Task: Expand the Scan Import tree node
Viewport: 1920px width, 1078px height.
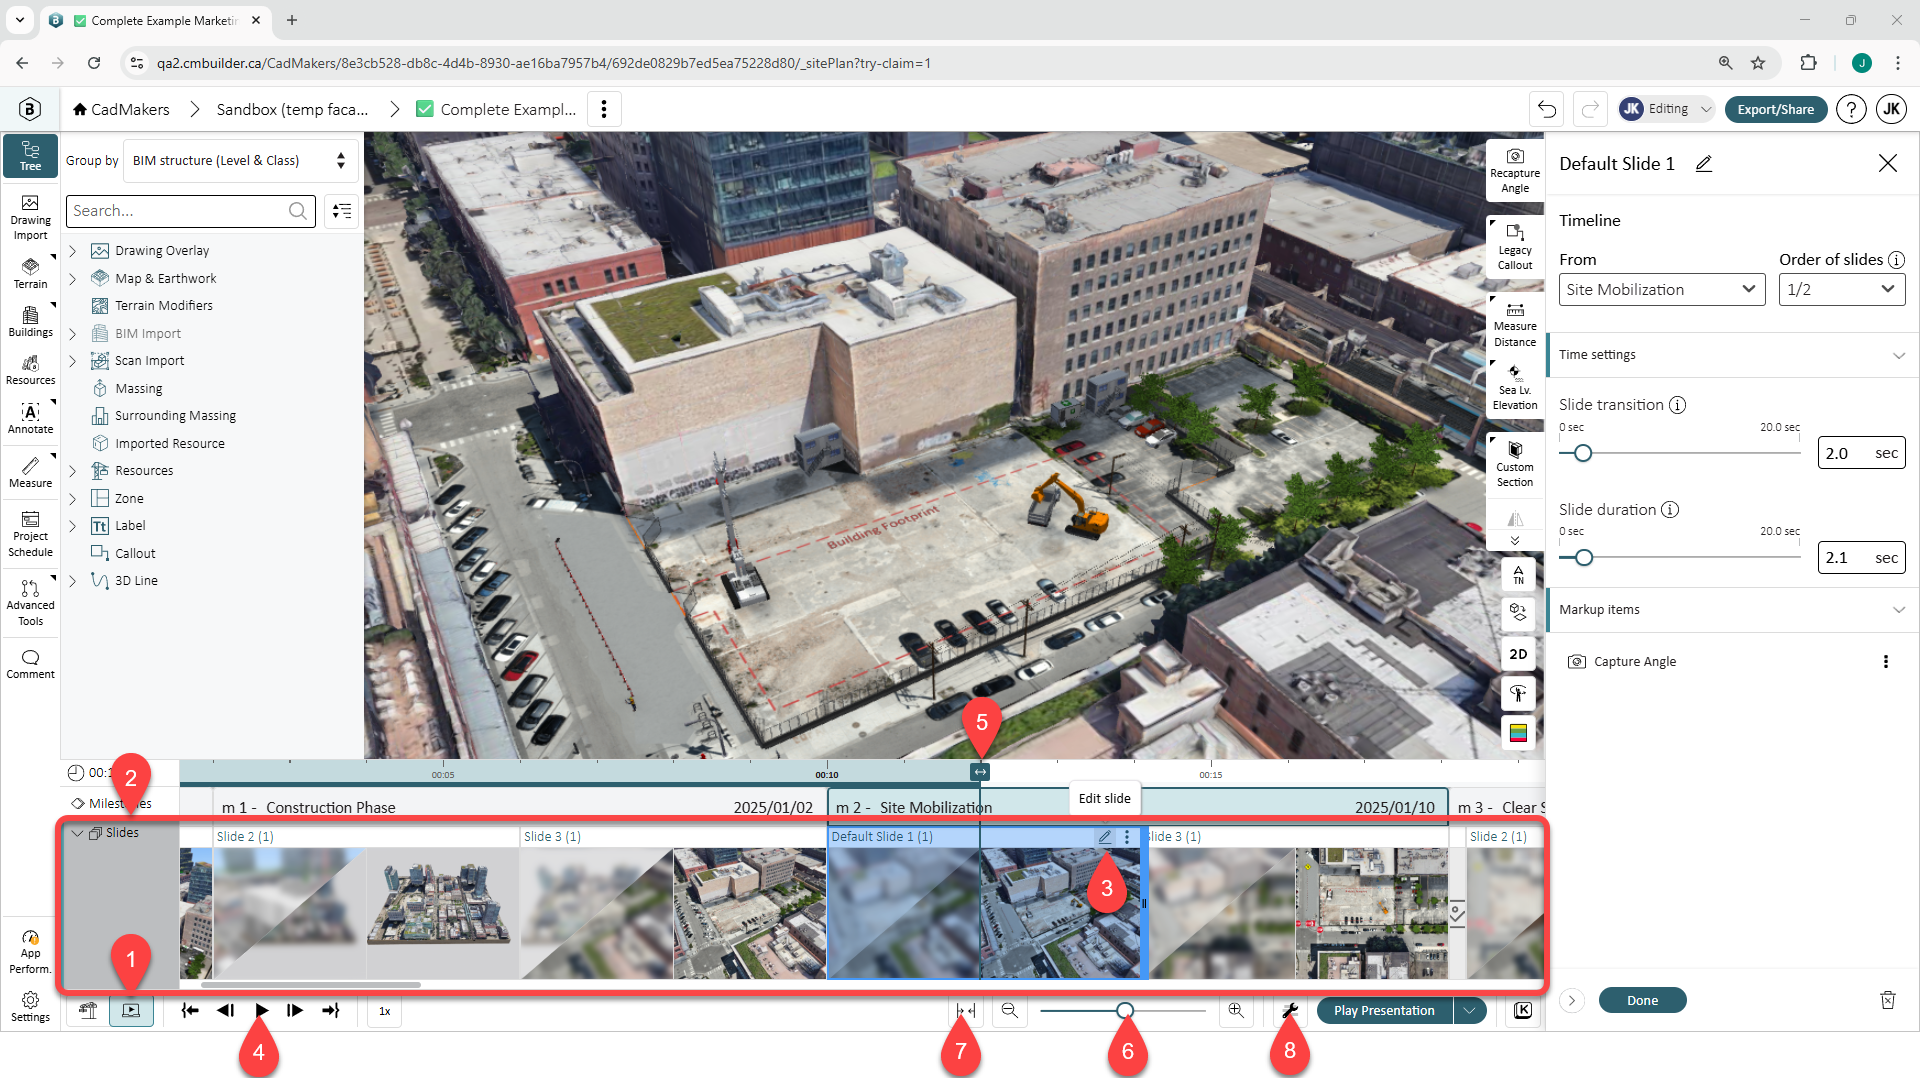Action: (72, 361)
